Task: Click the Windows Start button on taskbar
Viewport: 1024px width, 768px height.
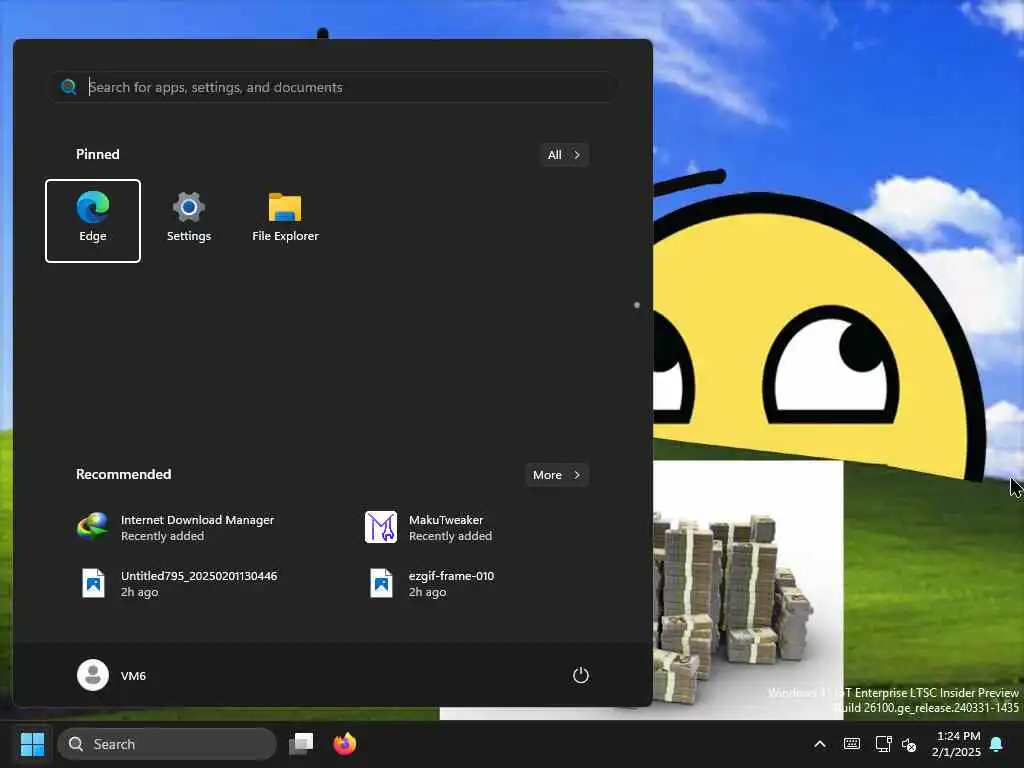Action: tap(32, 744)
